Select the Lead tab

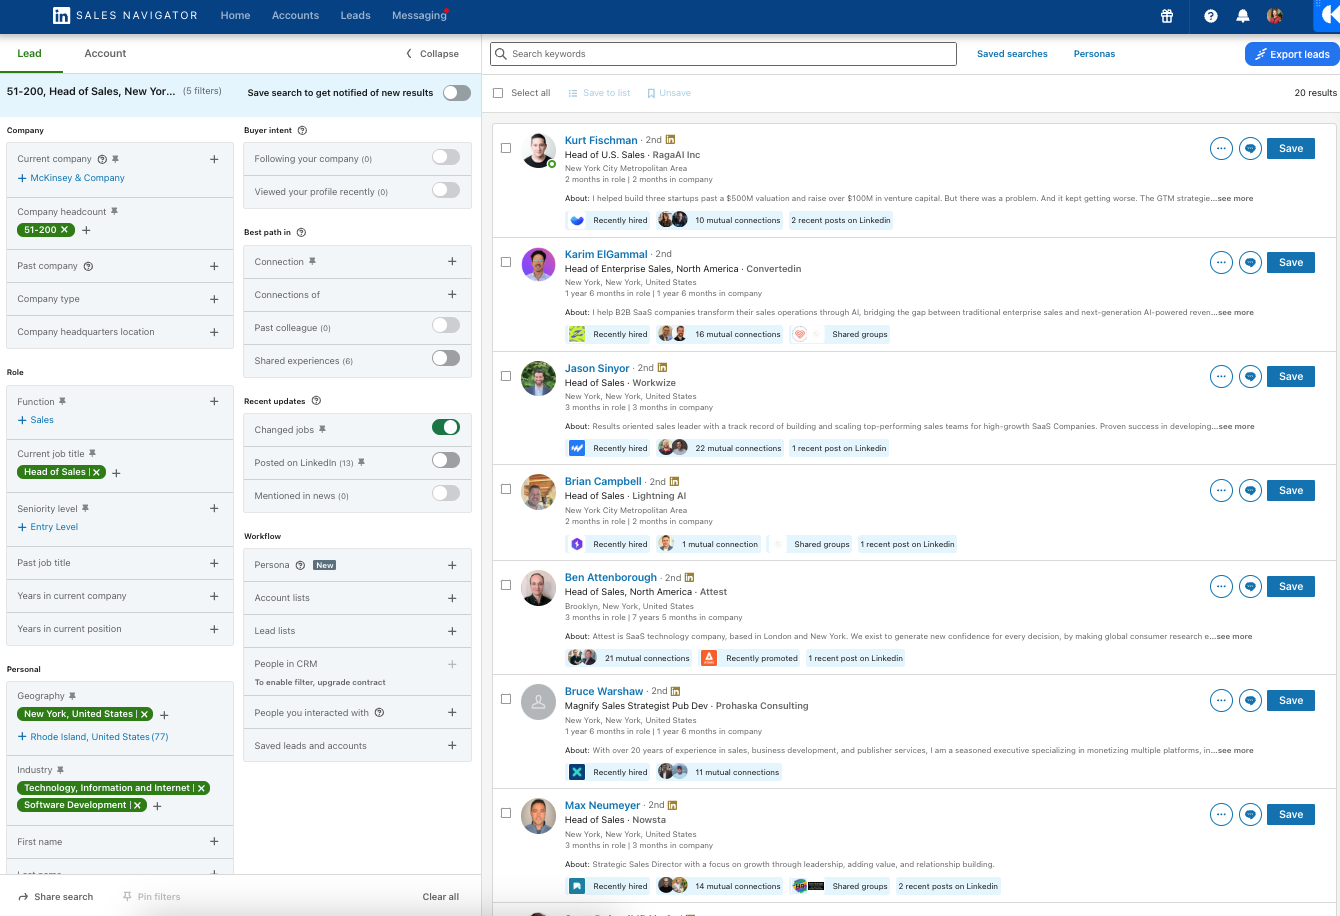tap(29, 54)
